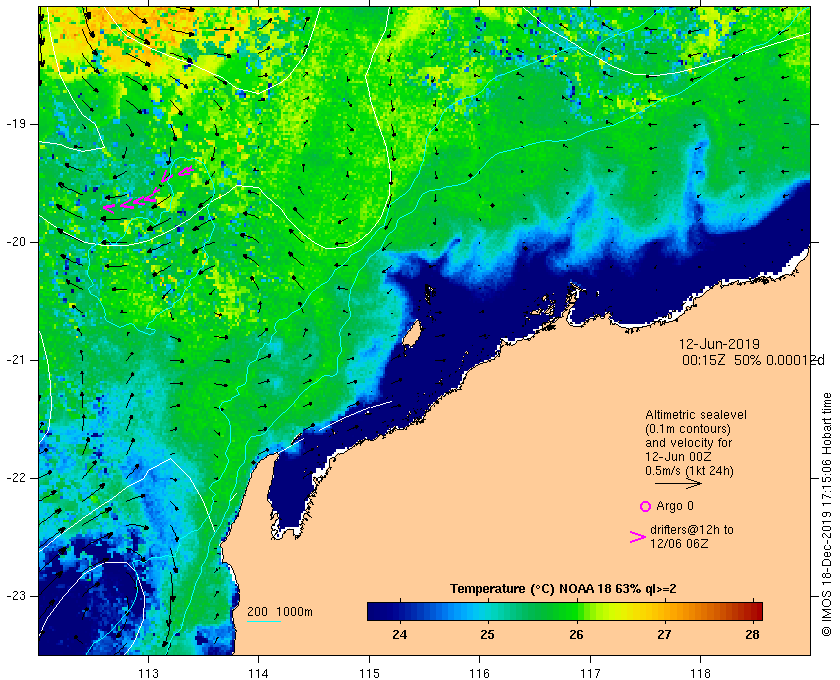This screenshot has height=680, width=840.
Task: Click the 117 longitude axis label
Action: (x=590, y=674)
